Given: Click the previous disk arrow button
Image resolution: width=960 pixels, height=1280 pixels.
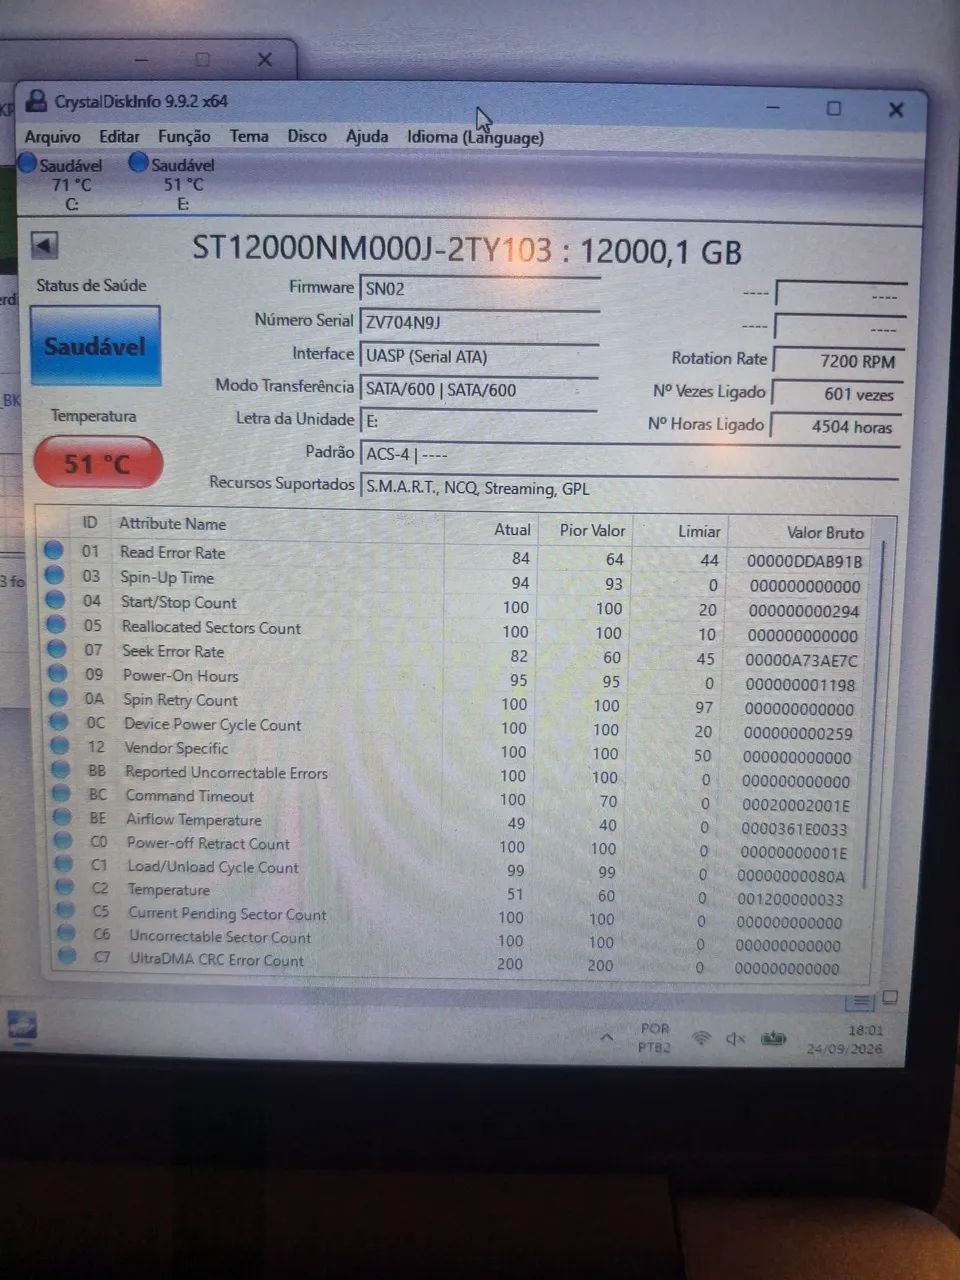Looking at the screenshot, I should point(45,245).
